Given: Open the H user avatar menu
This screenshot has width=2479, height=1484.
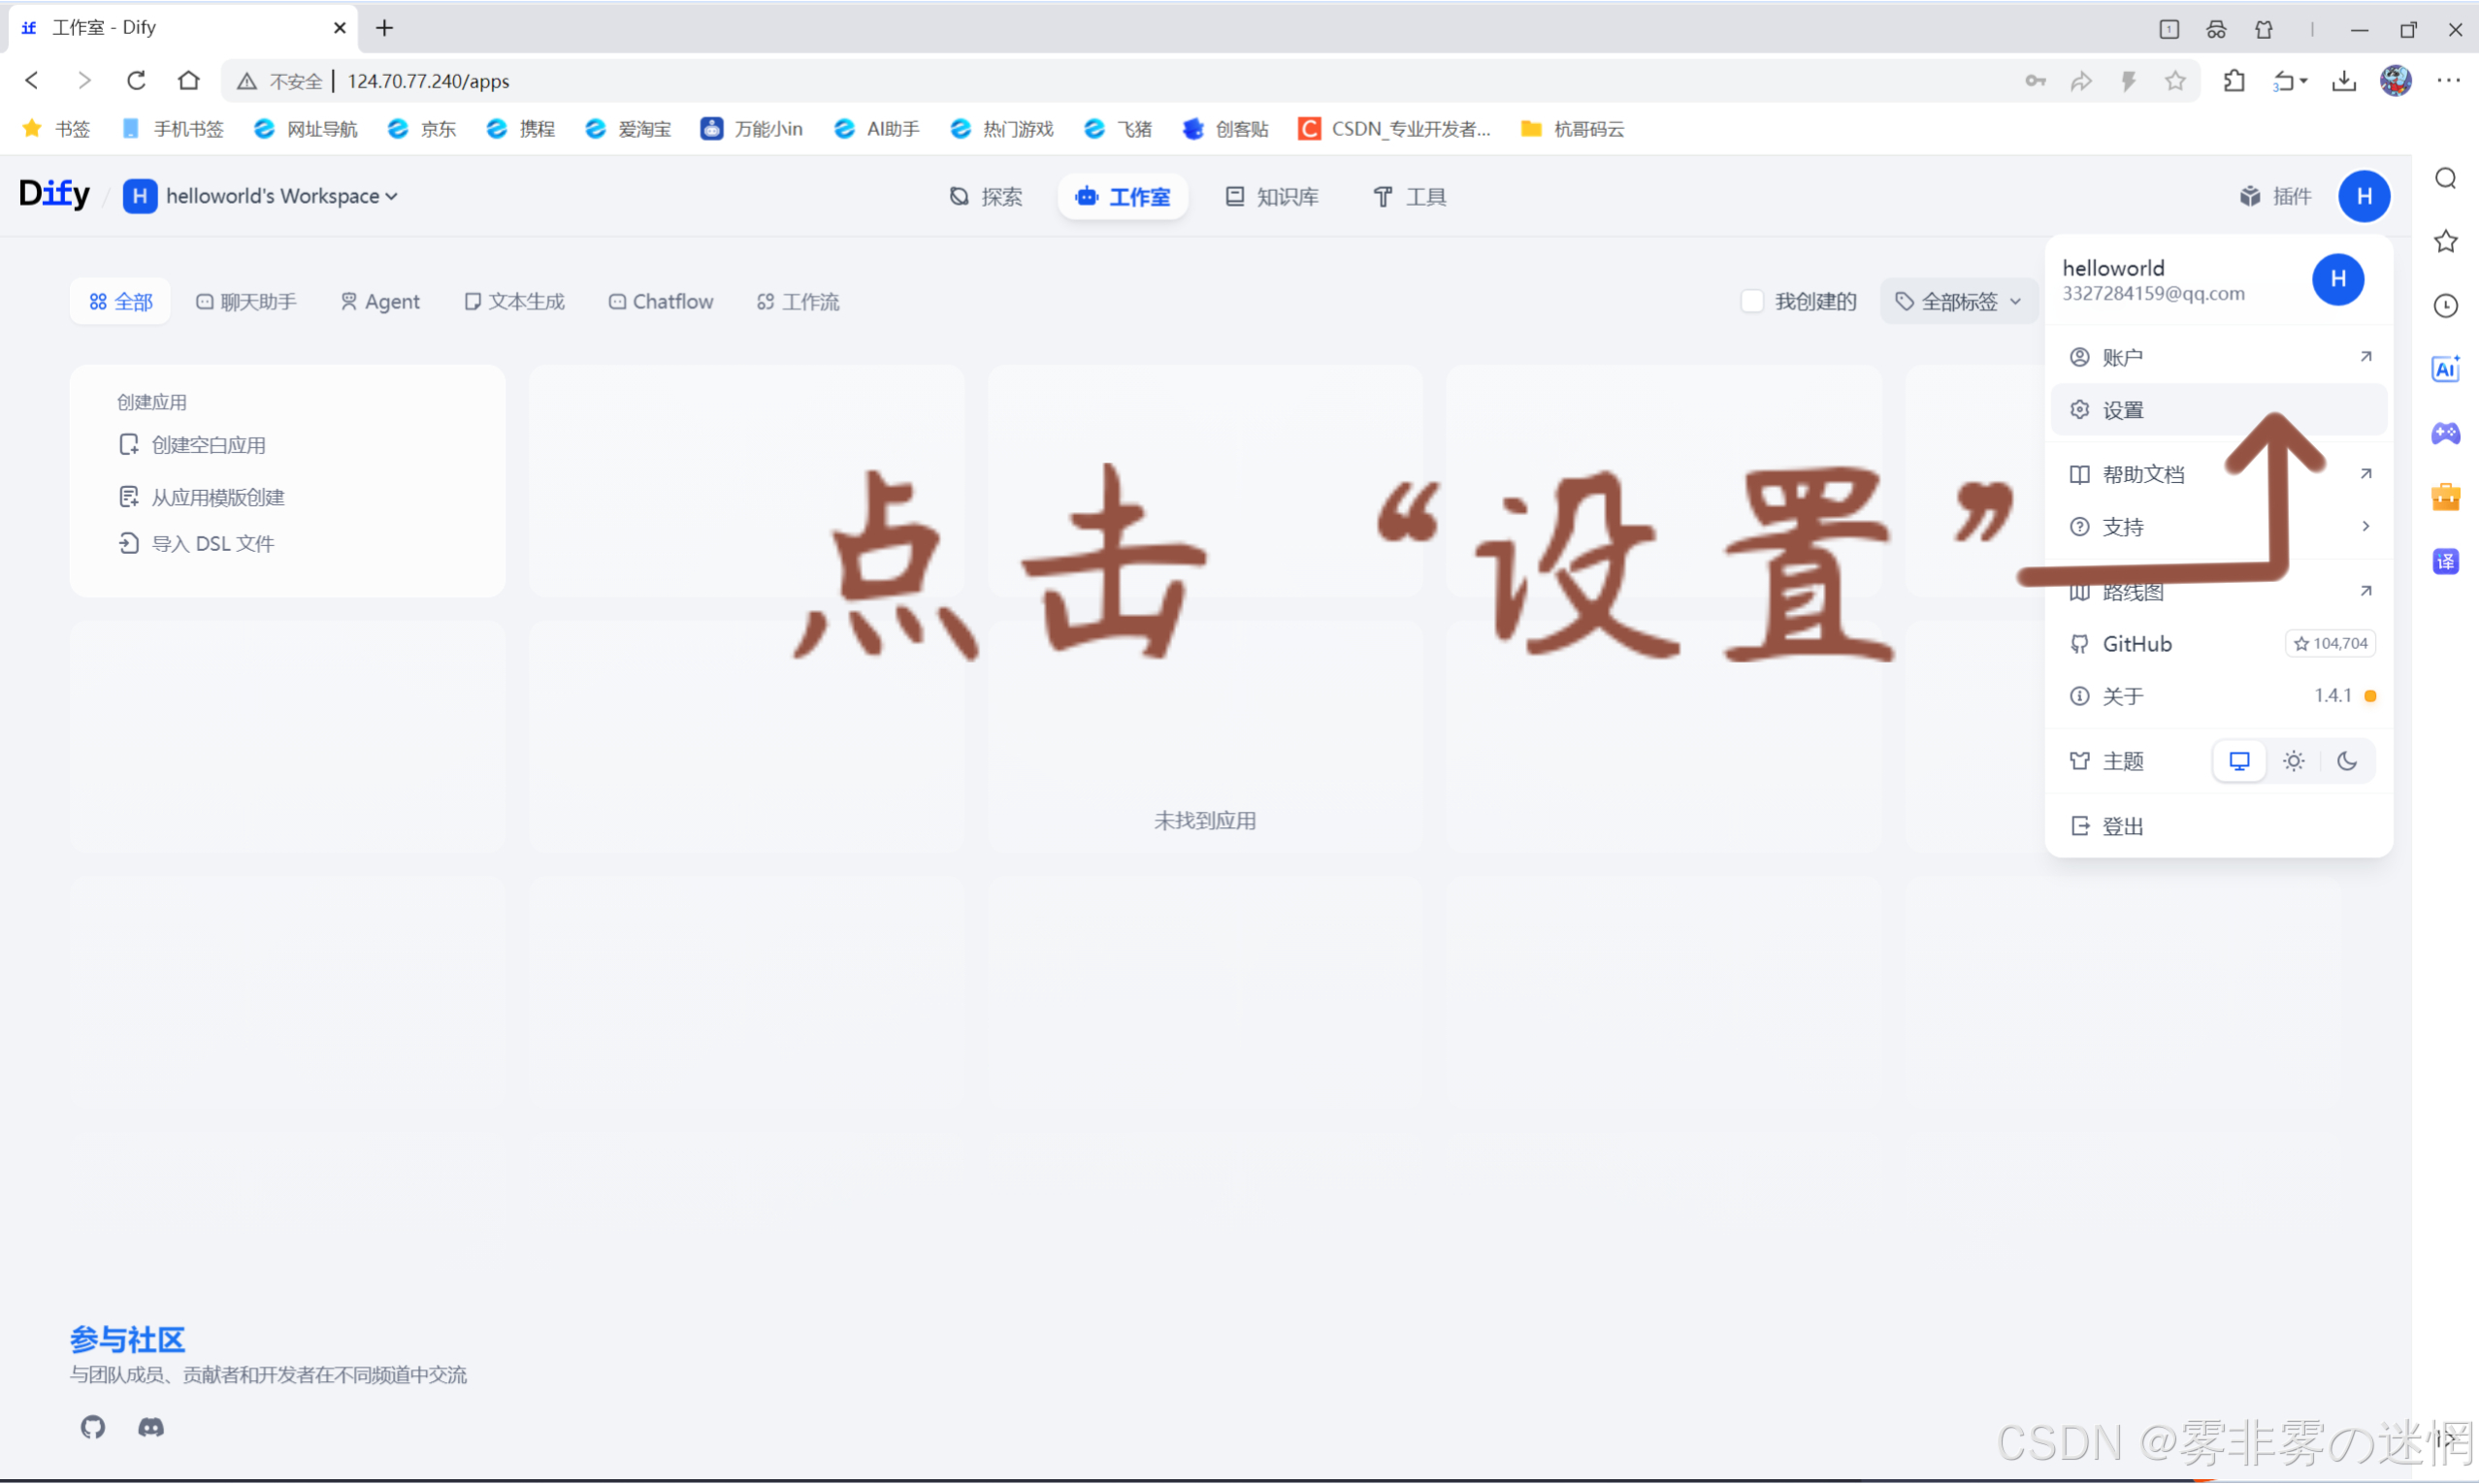Looking at the screenshot, I should pos(2363,196).
